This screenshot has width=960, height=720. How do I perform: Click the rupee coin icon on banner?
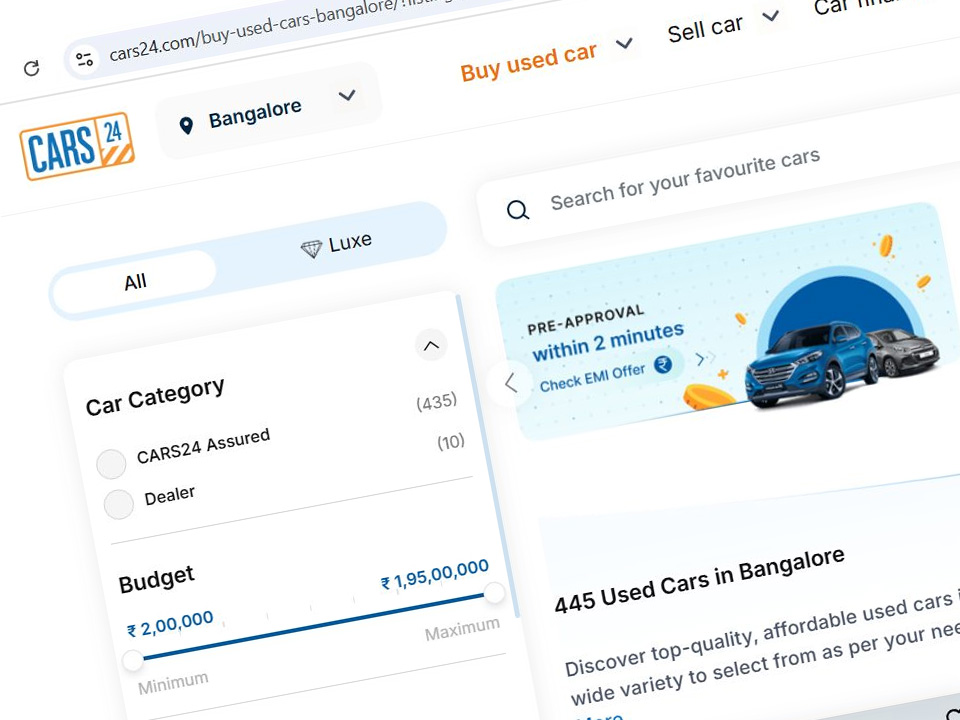[x=664, y=366]
